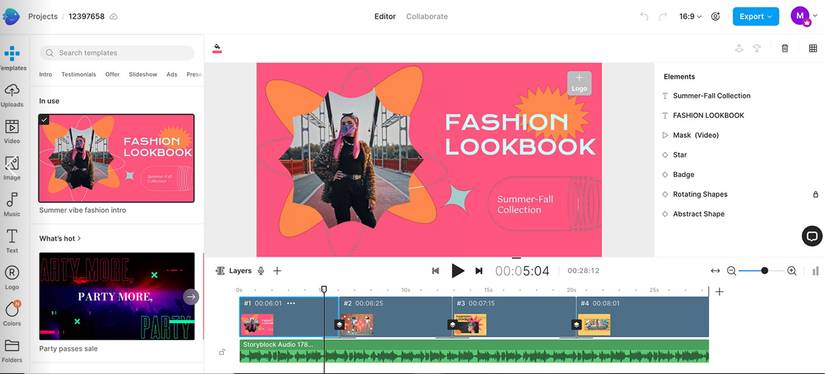This screenshot has width=825, height=374.
Task: Open the Uploads sidebar panel
Action: click(12, 95)
